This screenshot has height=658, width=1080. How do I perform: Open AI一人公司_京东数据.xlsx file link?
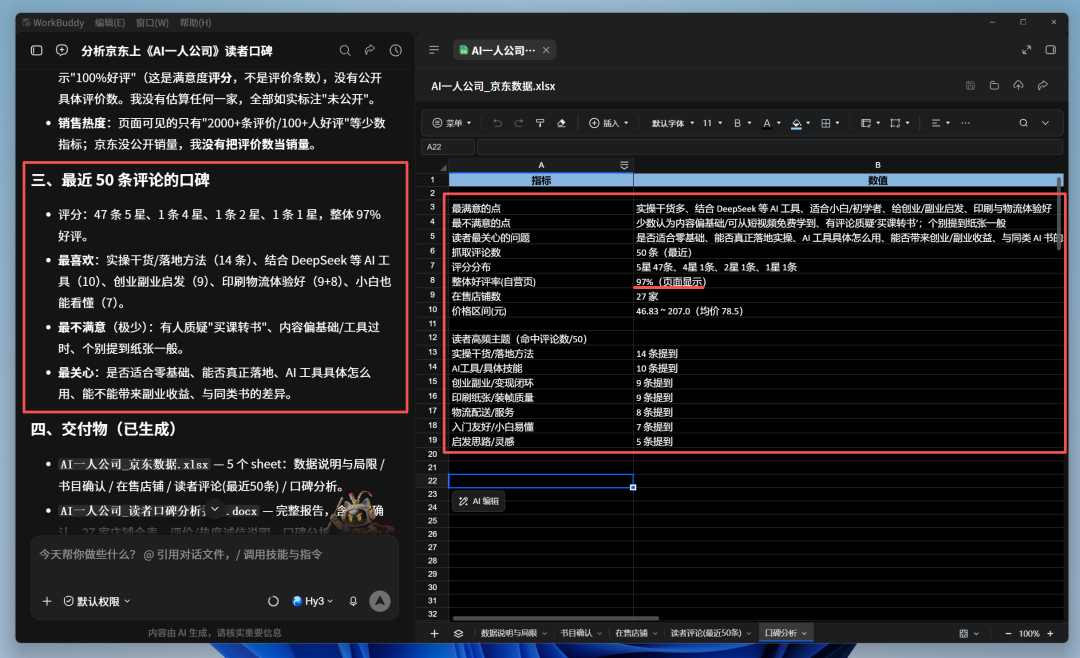click(134, 464)
